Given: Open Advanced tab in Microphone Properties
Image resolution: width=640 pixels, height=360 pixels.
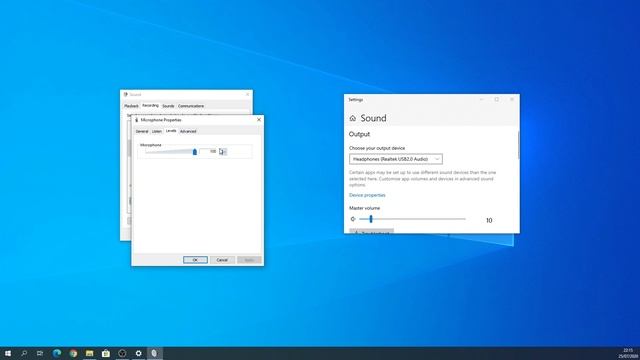Looking at the screenshot, I should click(188, 131).
